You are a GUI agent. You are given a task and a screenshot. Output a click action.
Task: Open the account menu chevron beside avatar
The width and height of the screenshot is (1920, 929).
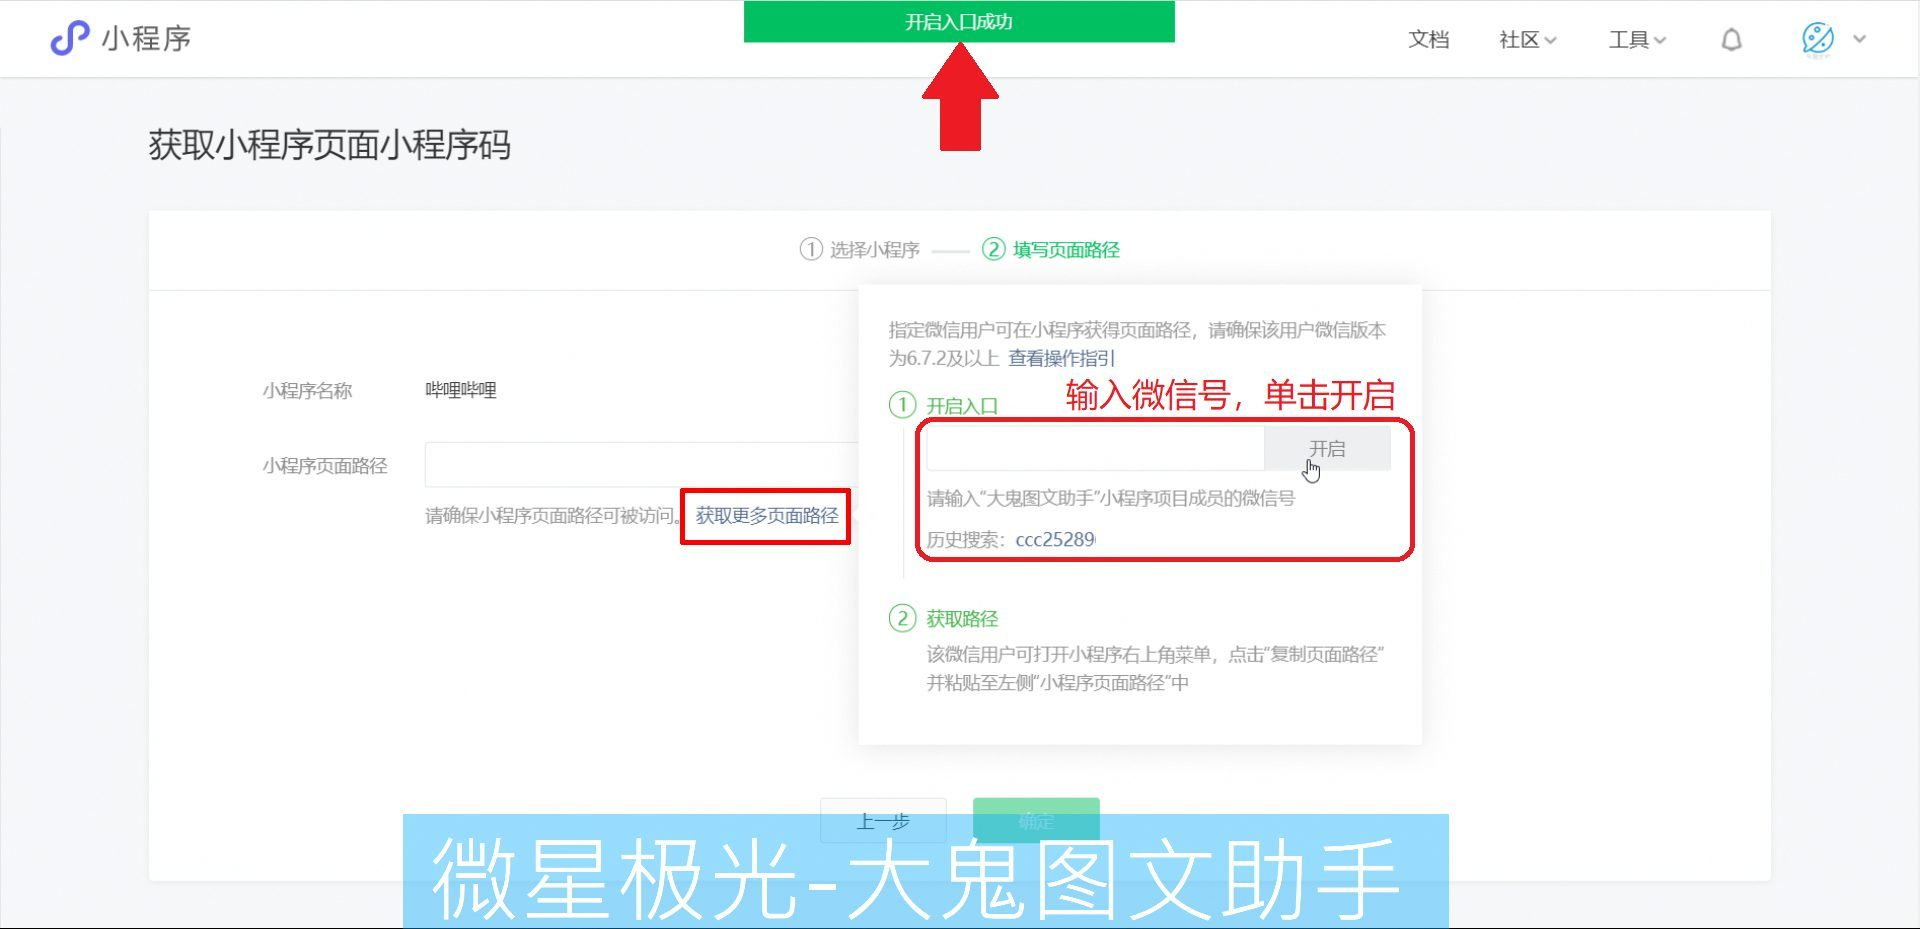point(1860,39)
